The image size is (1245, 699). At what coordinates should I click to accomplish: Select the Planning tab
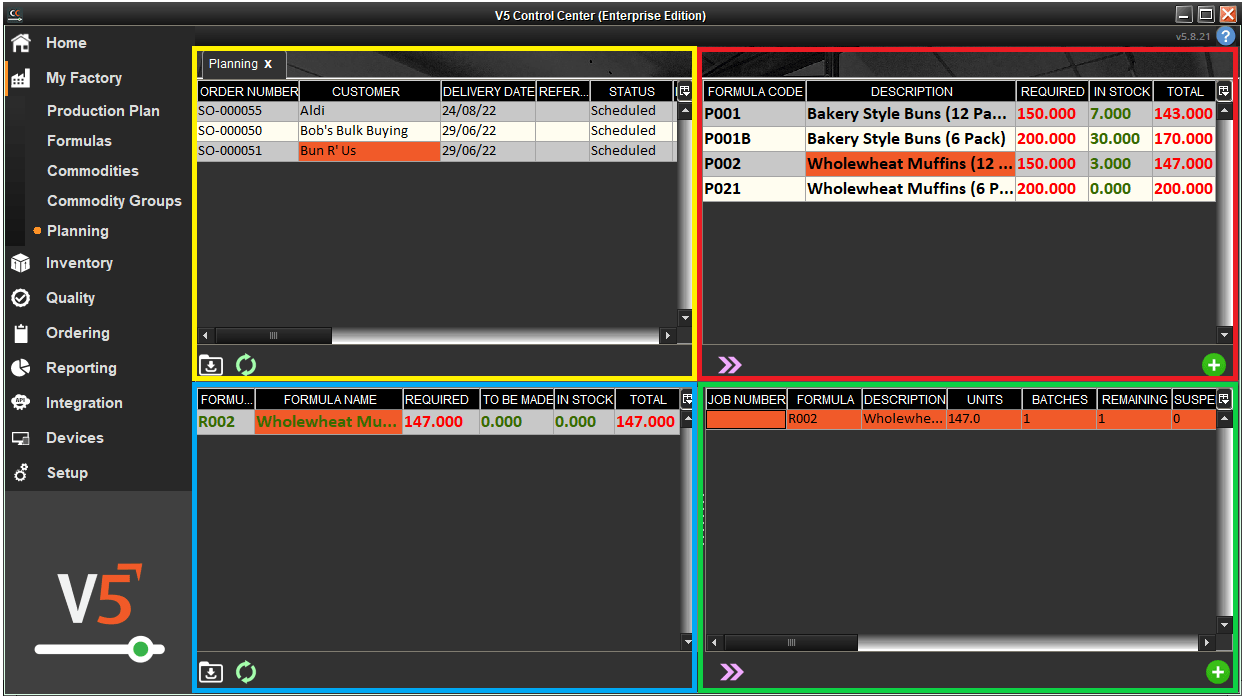coord(235,63)
